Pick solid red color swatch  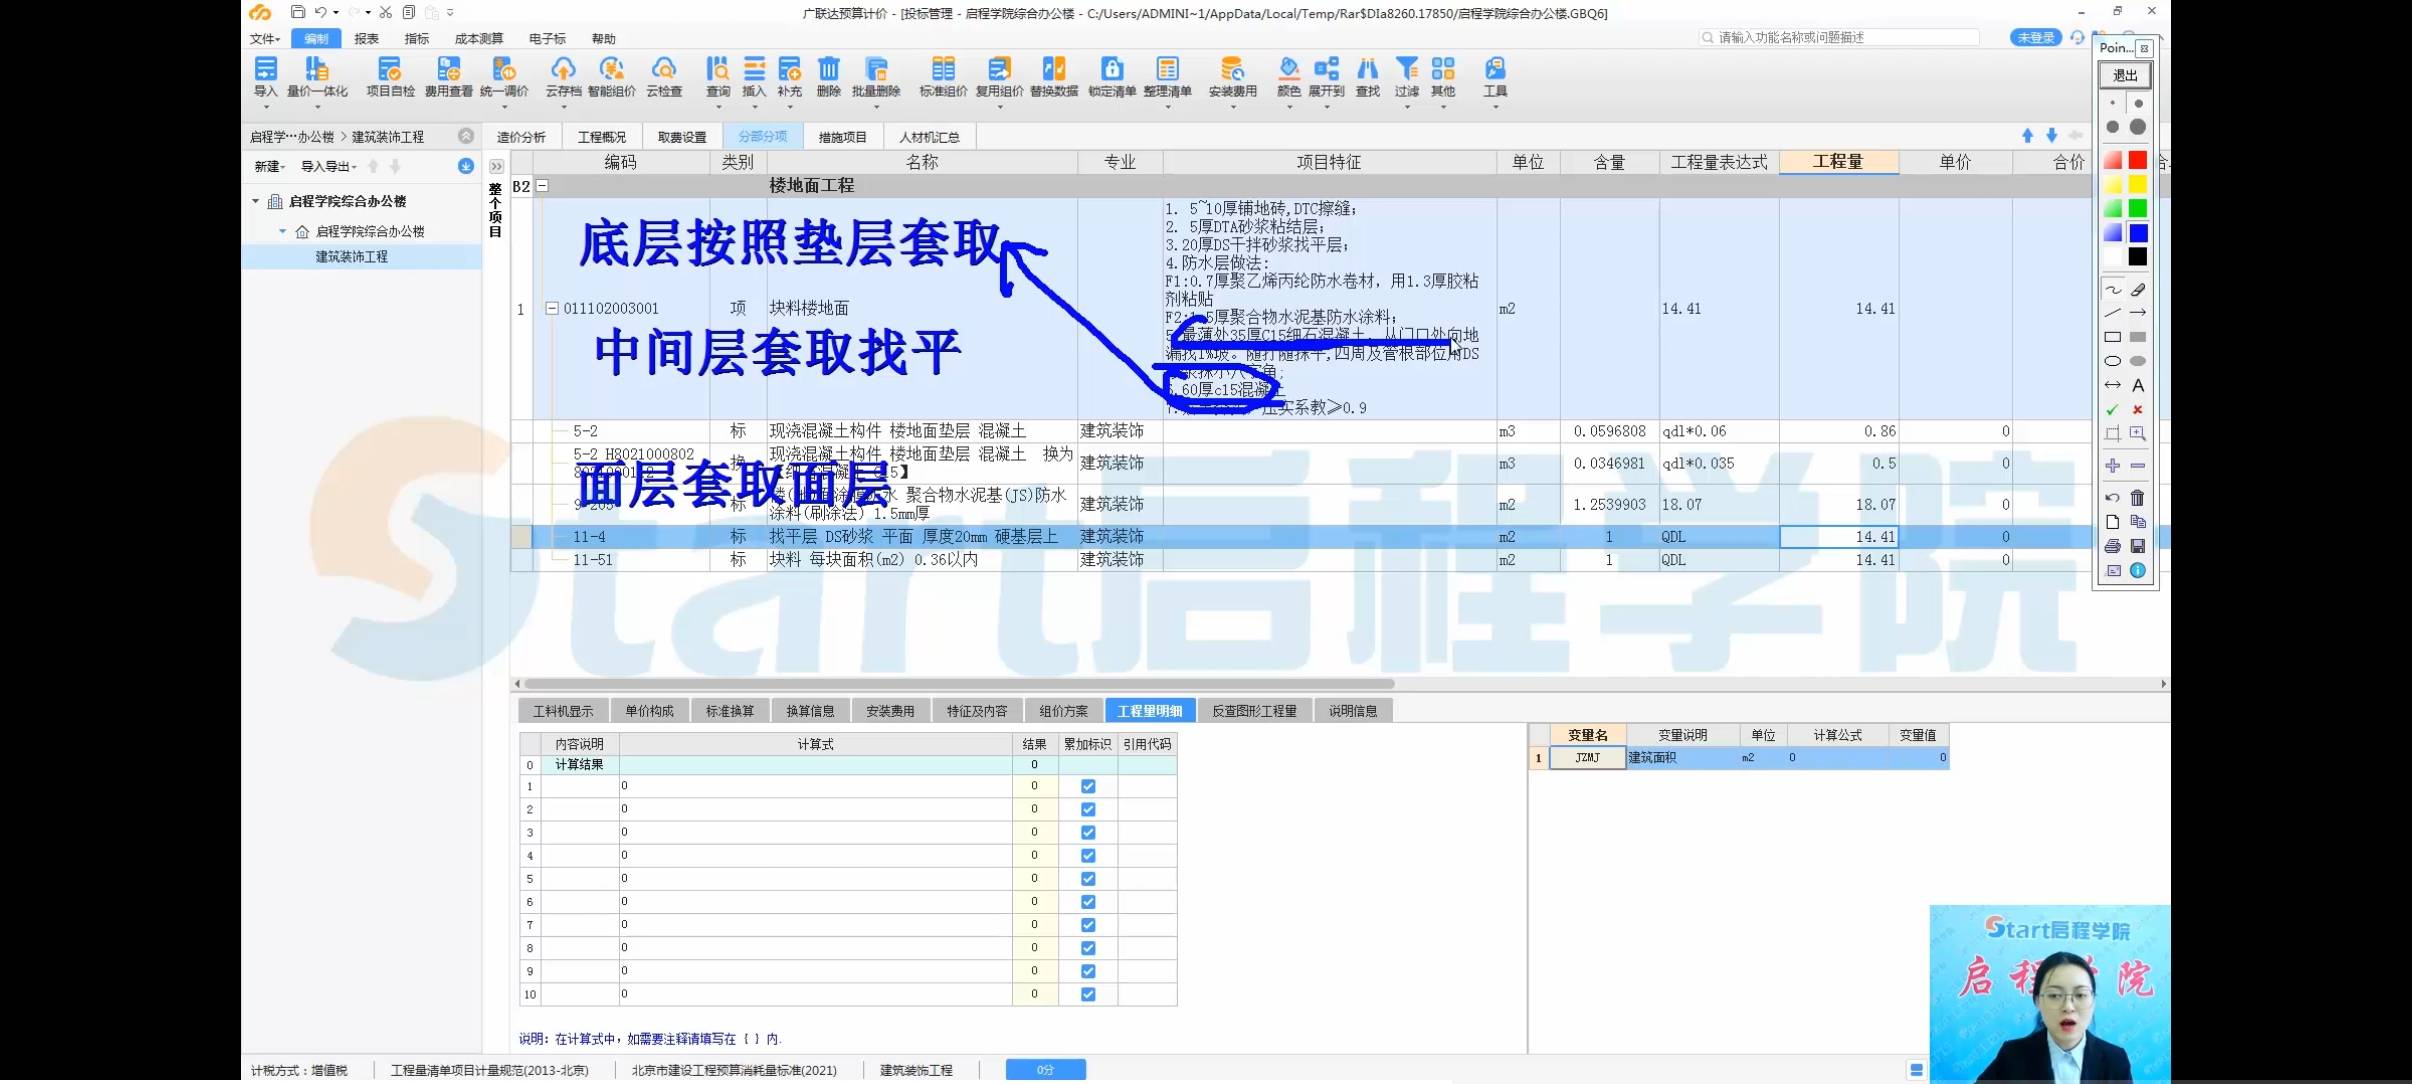[x=2138, y=160]
